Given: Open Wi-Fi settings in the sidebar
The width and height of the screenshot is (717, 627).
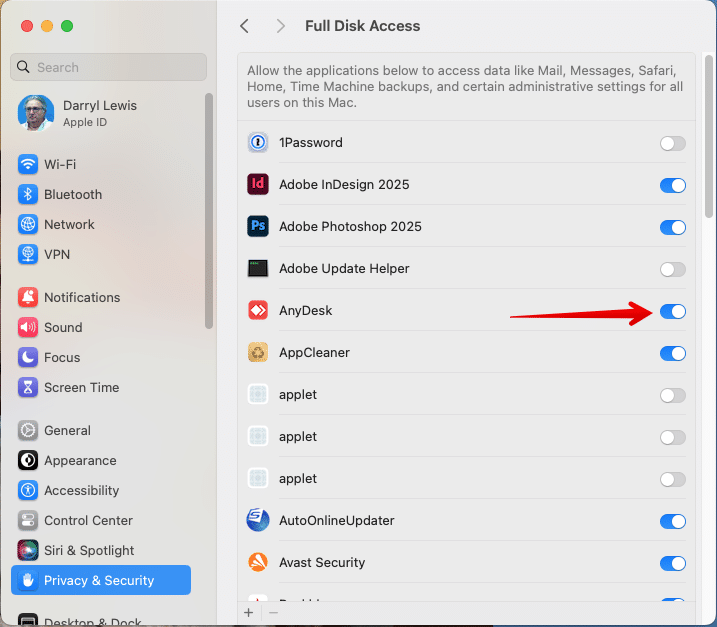Looking at the screenshot, I should 60,164.
